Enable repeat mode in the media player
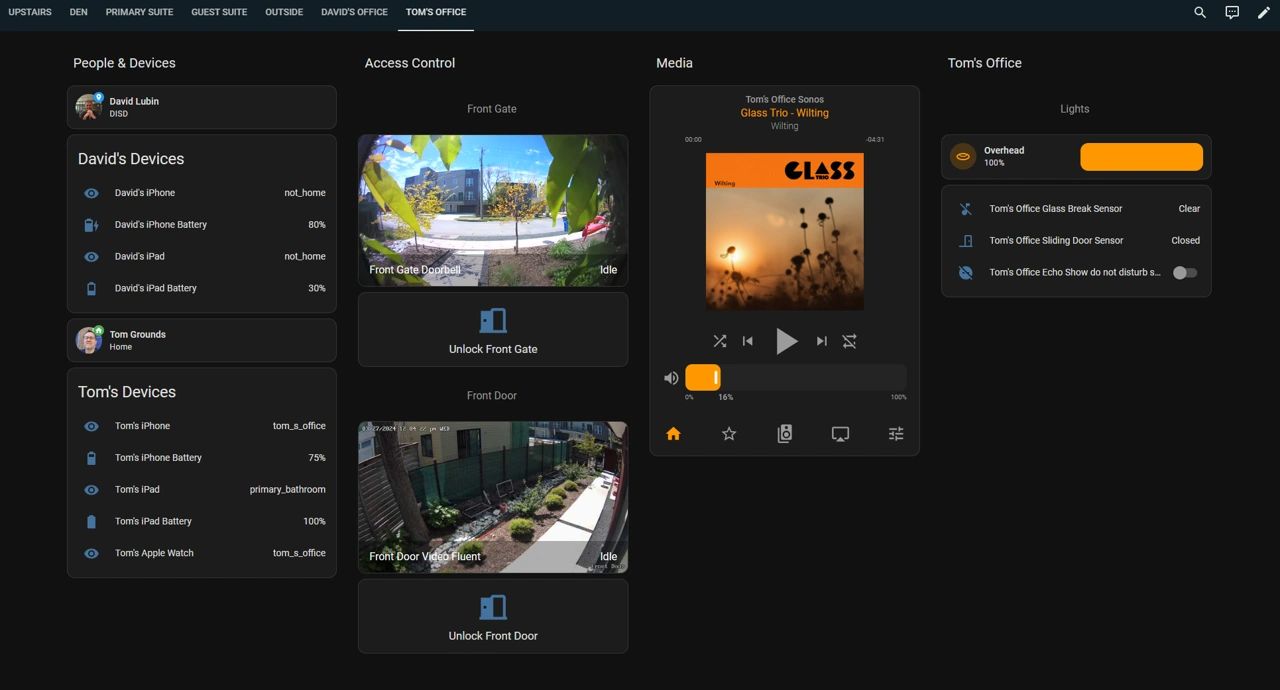This screenshot has width=1280, height=690. pos(849,341)
